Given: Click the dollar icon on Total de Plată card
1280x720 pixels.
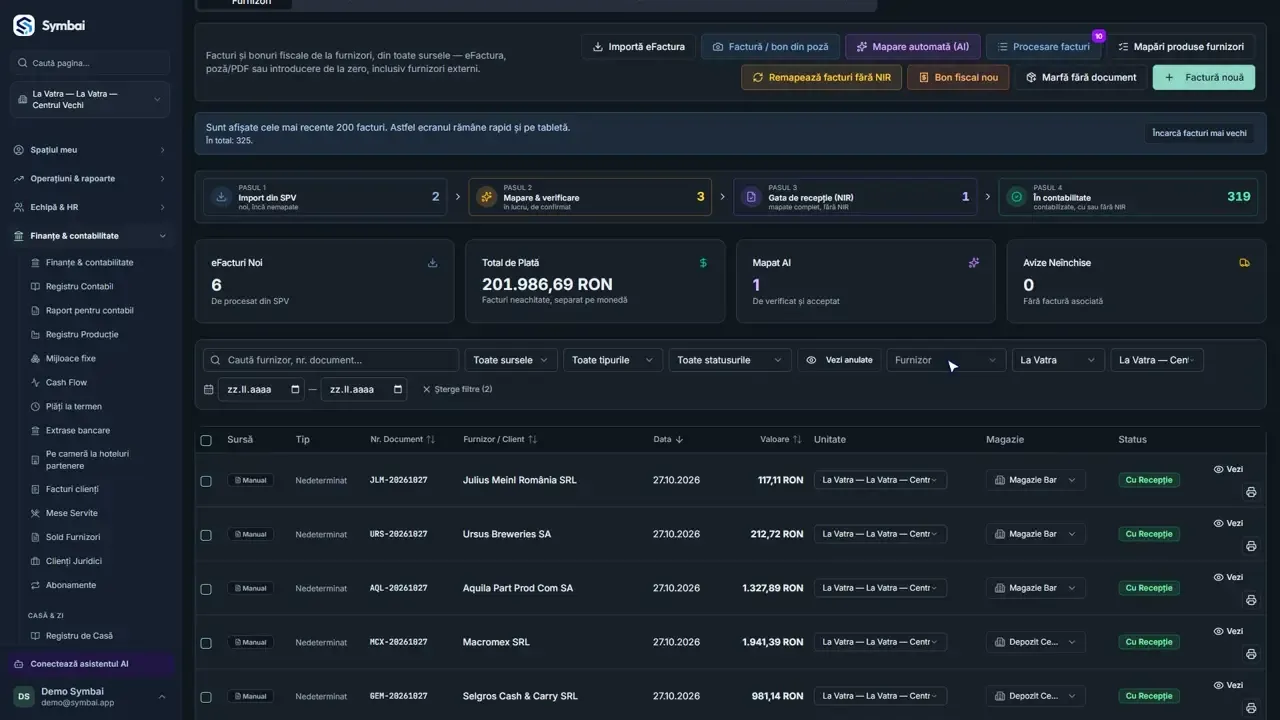Looking at the screenshot, I should (703, 263).
